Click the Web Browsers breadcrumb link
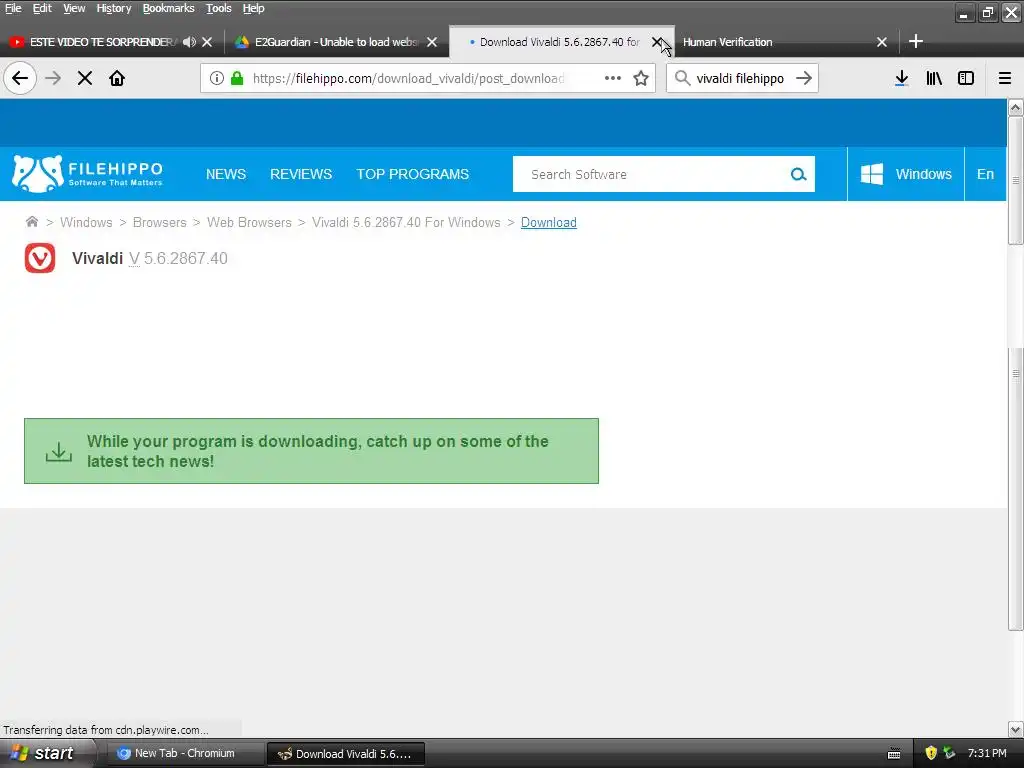The width and height of the screenshot is (1024, 768). pos(249,223)
